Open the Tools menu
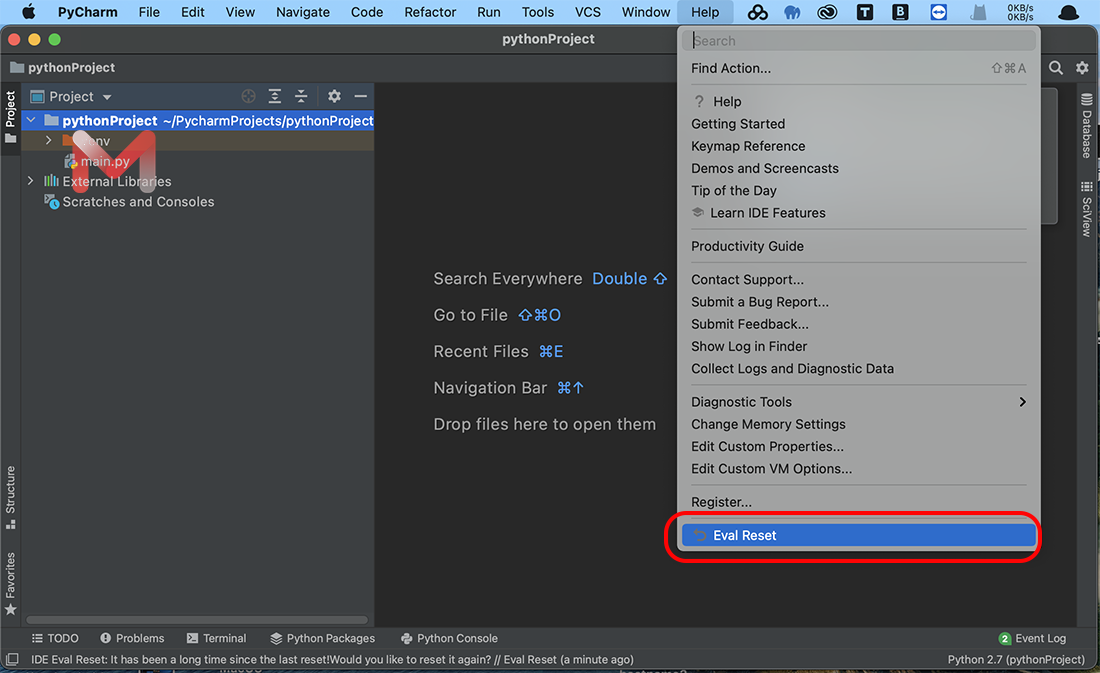1100x673 pixels. (537, 12)
